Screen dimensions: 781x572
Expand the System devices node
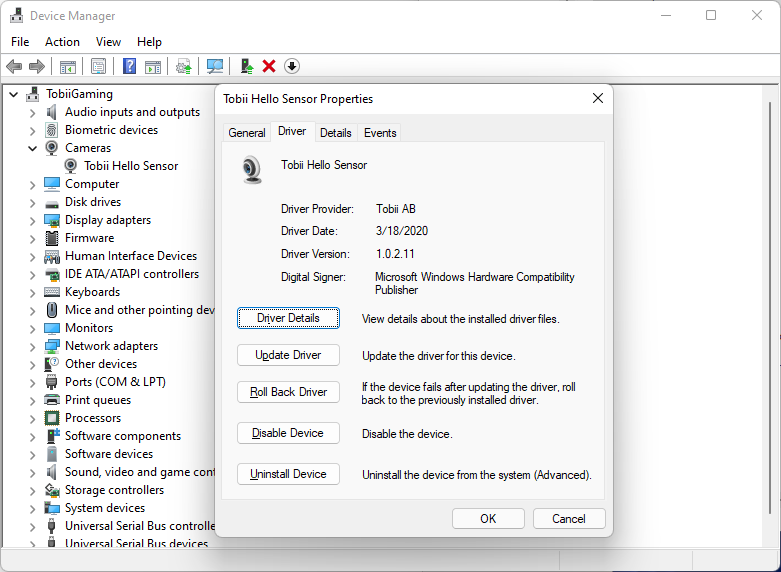coord(32,509)
